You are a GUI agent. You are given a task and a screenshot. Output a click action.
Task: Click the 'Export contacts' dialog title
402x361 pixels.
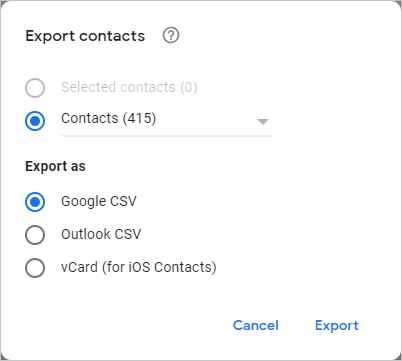coord(85,36)
